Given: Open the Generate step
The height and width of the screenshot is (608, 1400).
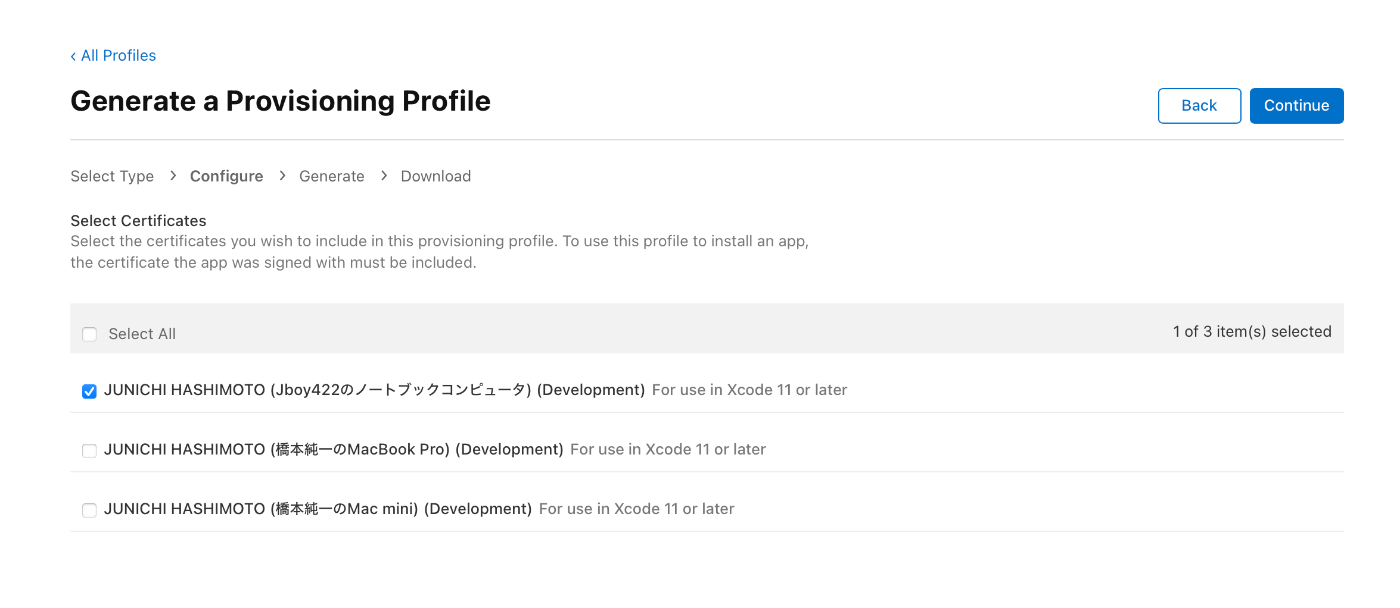Looking at the screenshot, I should point(332,176).
